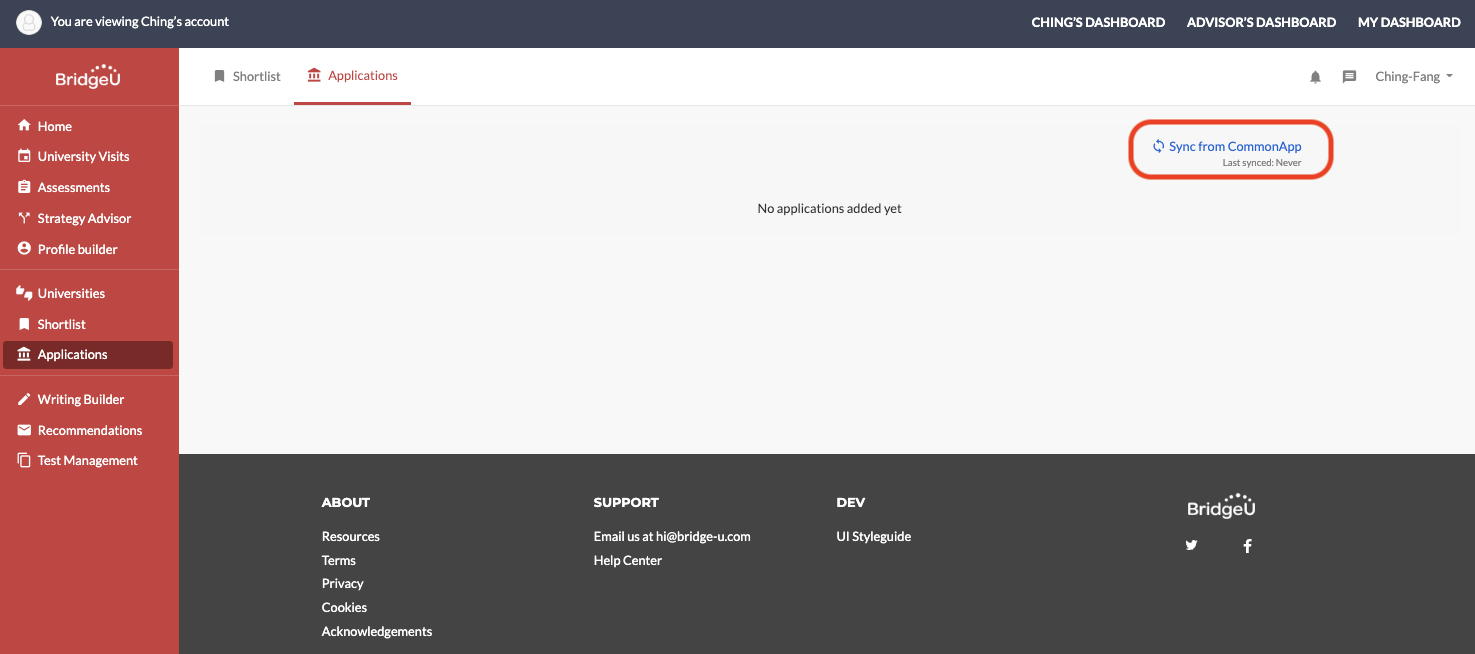1475x654 pixels.
Task: Open Test Management in the sidebar
Action: 88,460
